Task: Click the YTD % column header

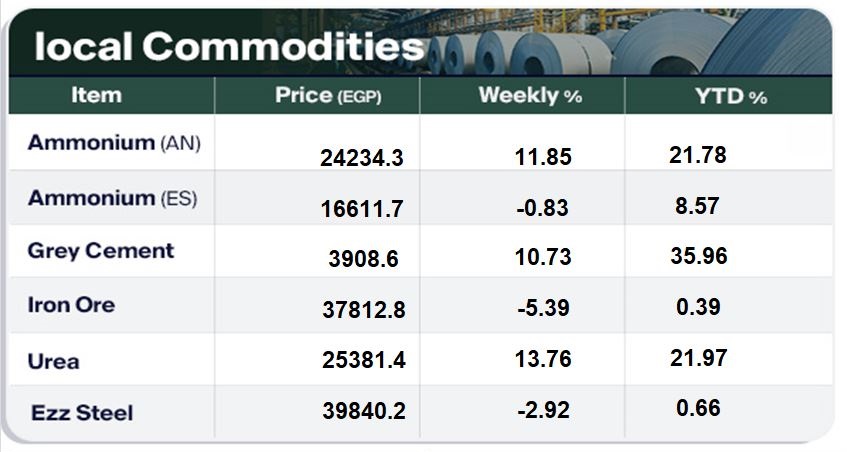Action: tap(731, 96)
